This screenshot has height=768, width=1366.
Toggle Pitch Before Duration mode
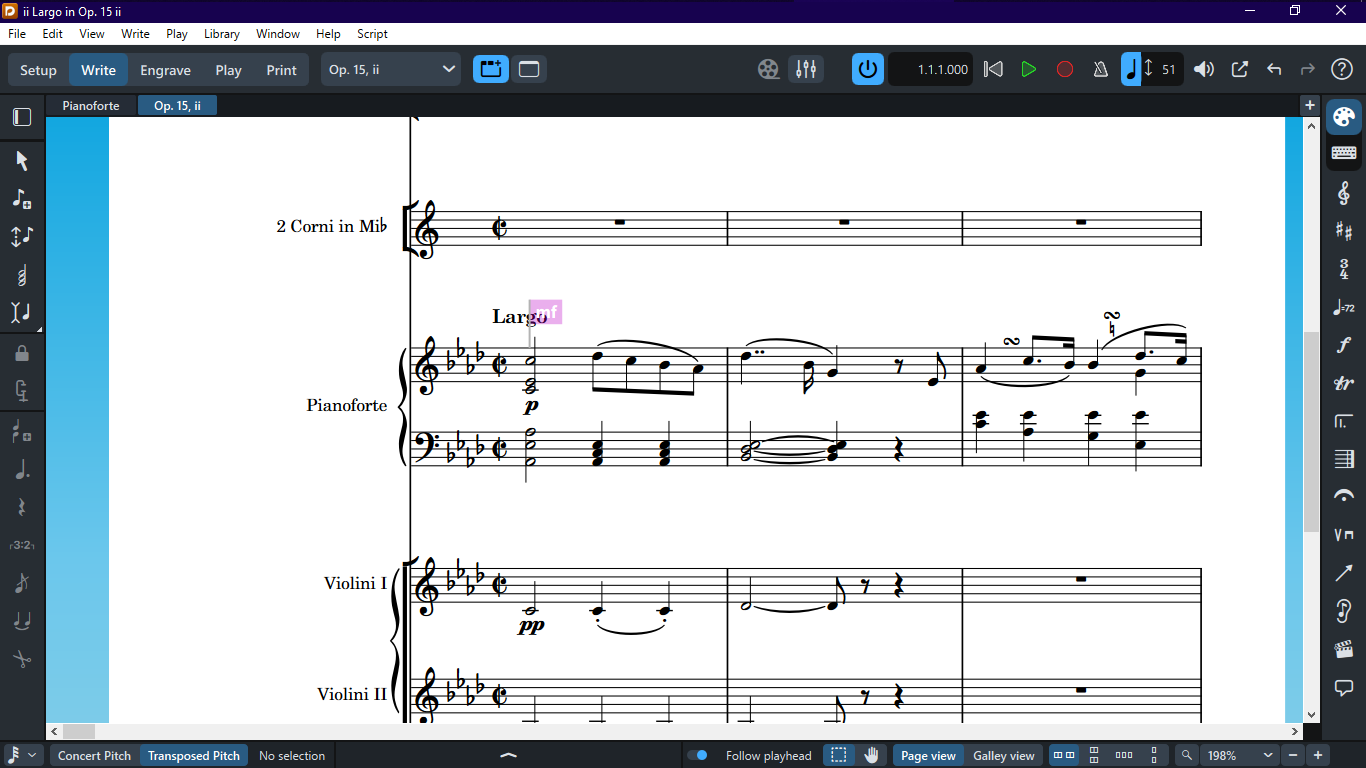pos(22,237)
